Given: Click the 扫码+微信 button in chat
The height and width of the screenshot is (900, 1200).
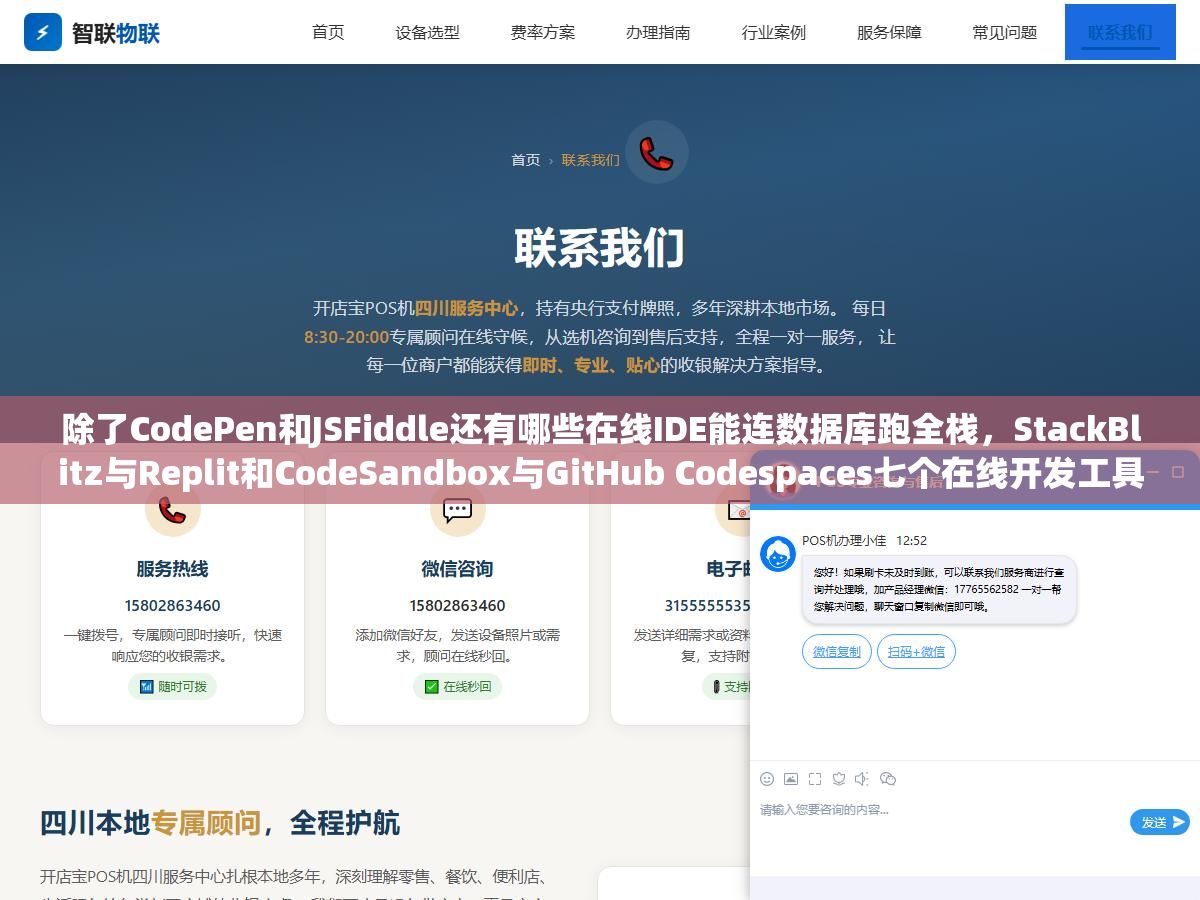Looking at the screenshot, I should 916,652.
